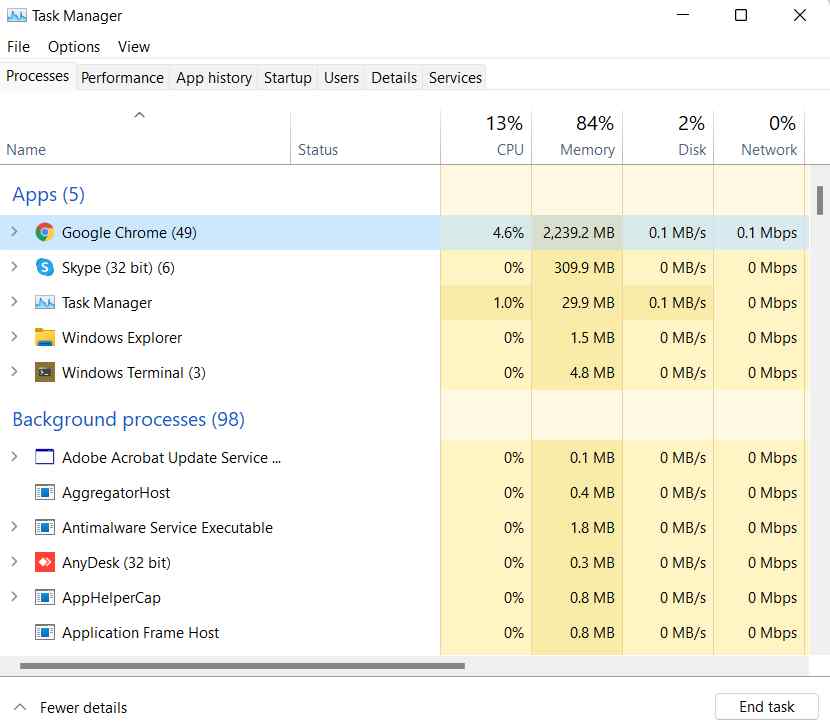Screen dimensions: 830x727
Task: Open the Options menu
Action: pos(74,47)
